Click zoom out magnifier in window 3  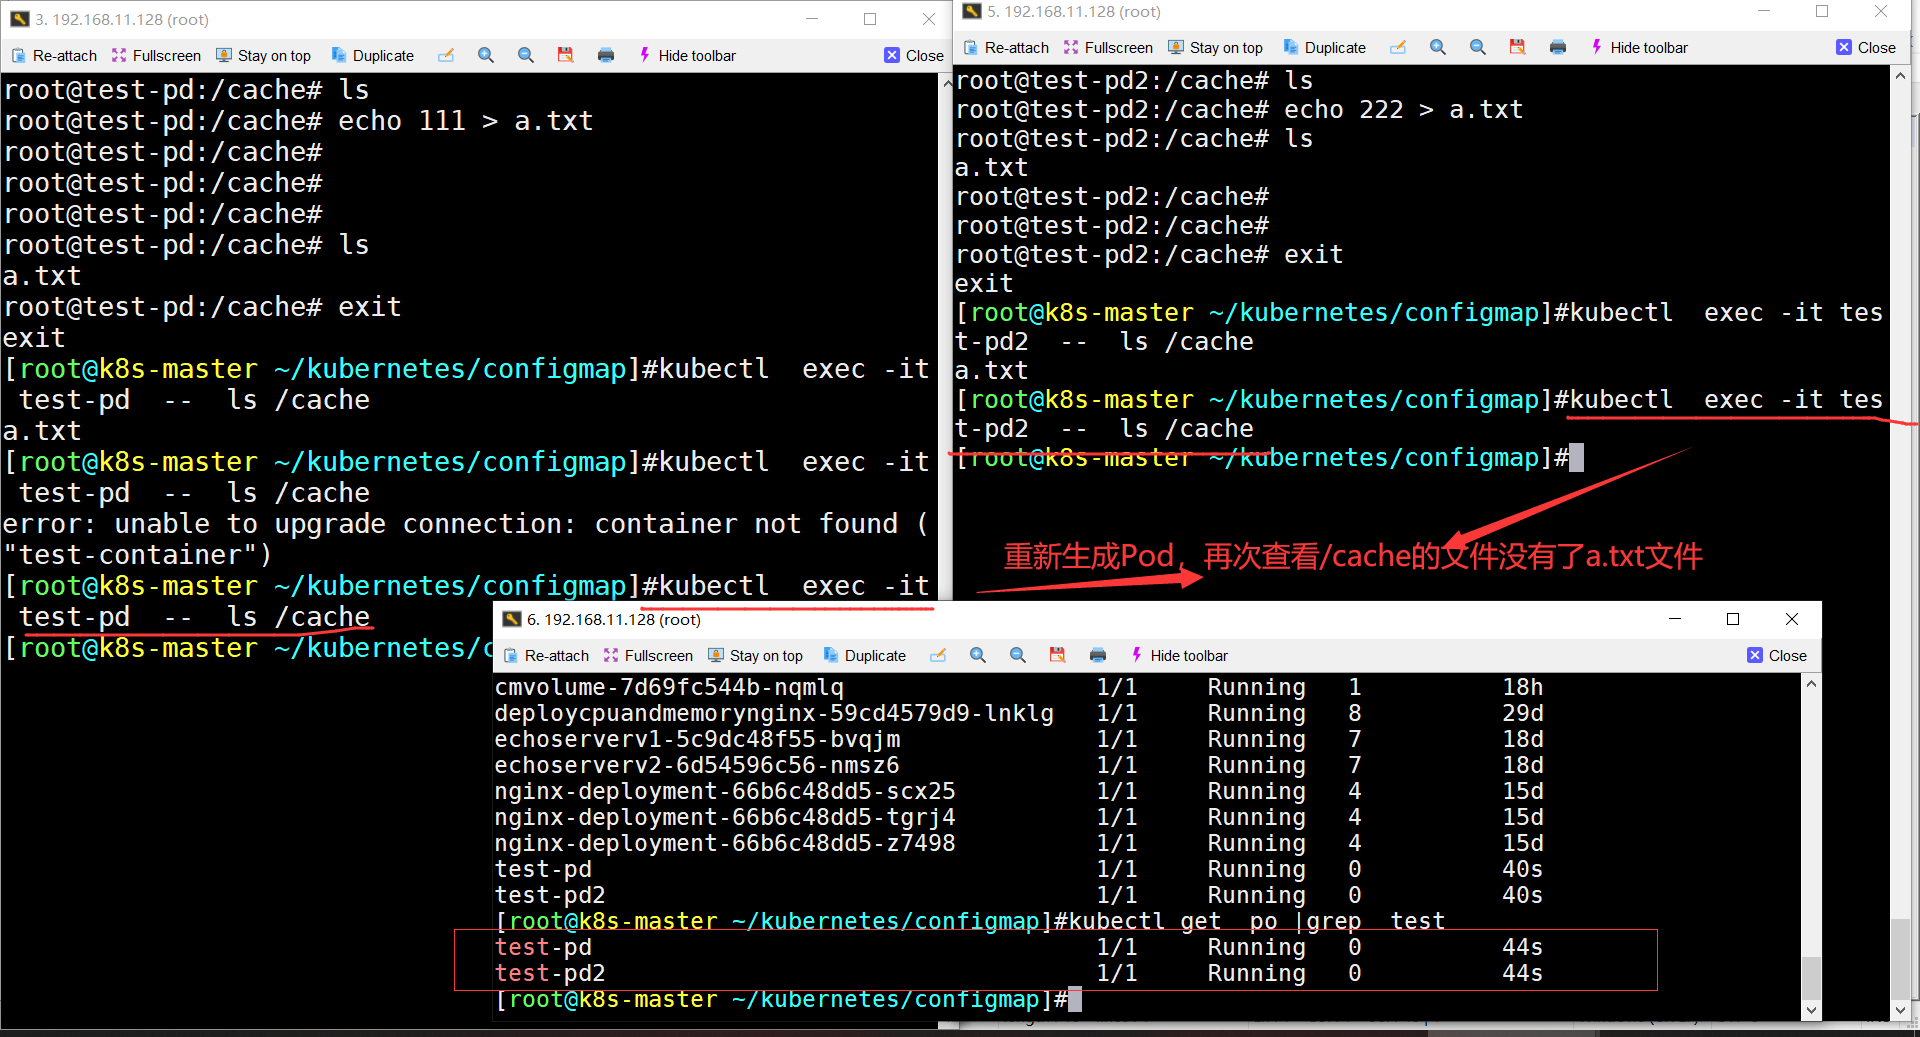point(526,56)
